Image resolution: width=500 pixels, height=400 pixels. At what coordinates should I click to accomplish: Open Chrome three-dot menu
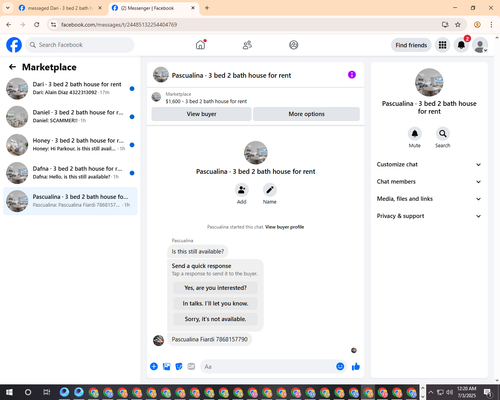click(x=491, y=24)
